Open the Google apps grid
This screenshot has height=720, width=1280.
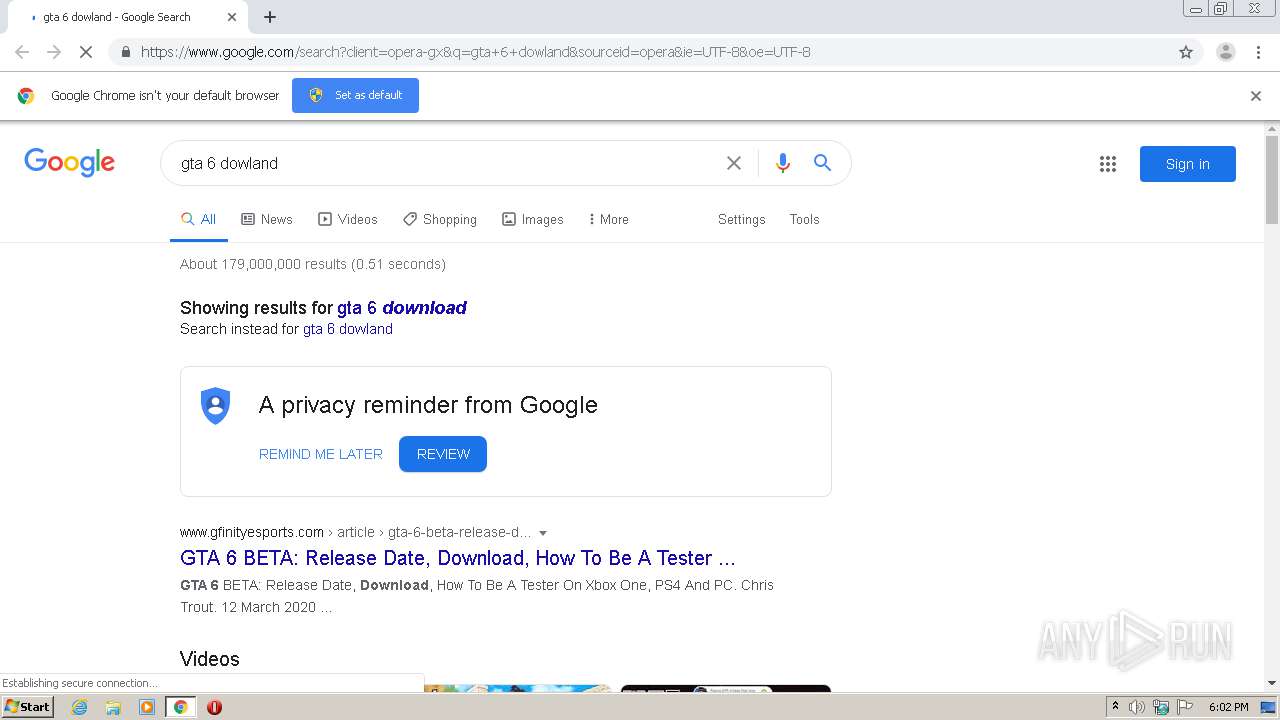[1108, 164]
